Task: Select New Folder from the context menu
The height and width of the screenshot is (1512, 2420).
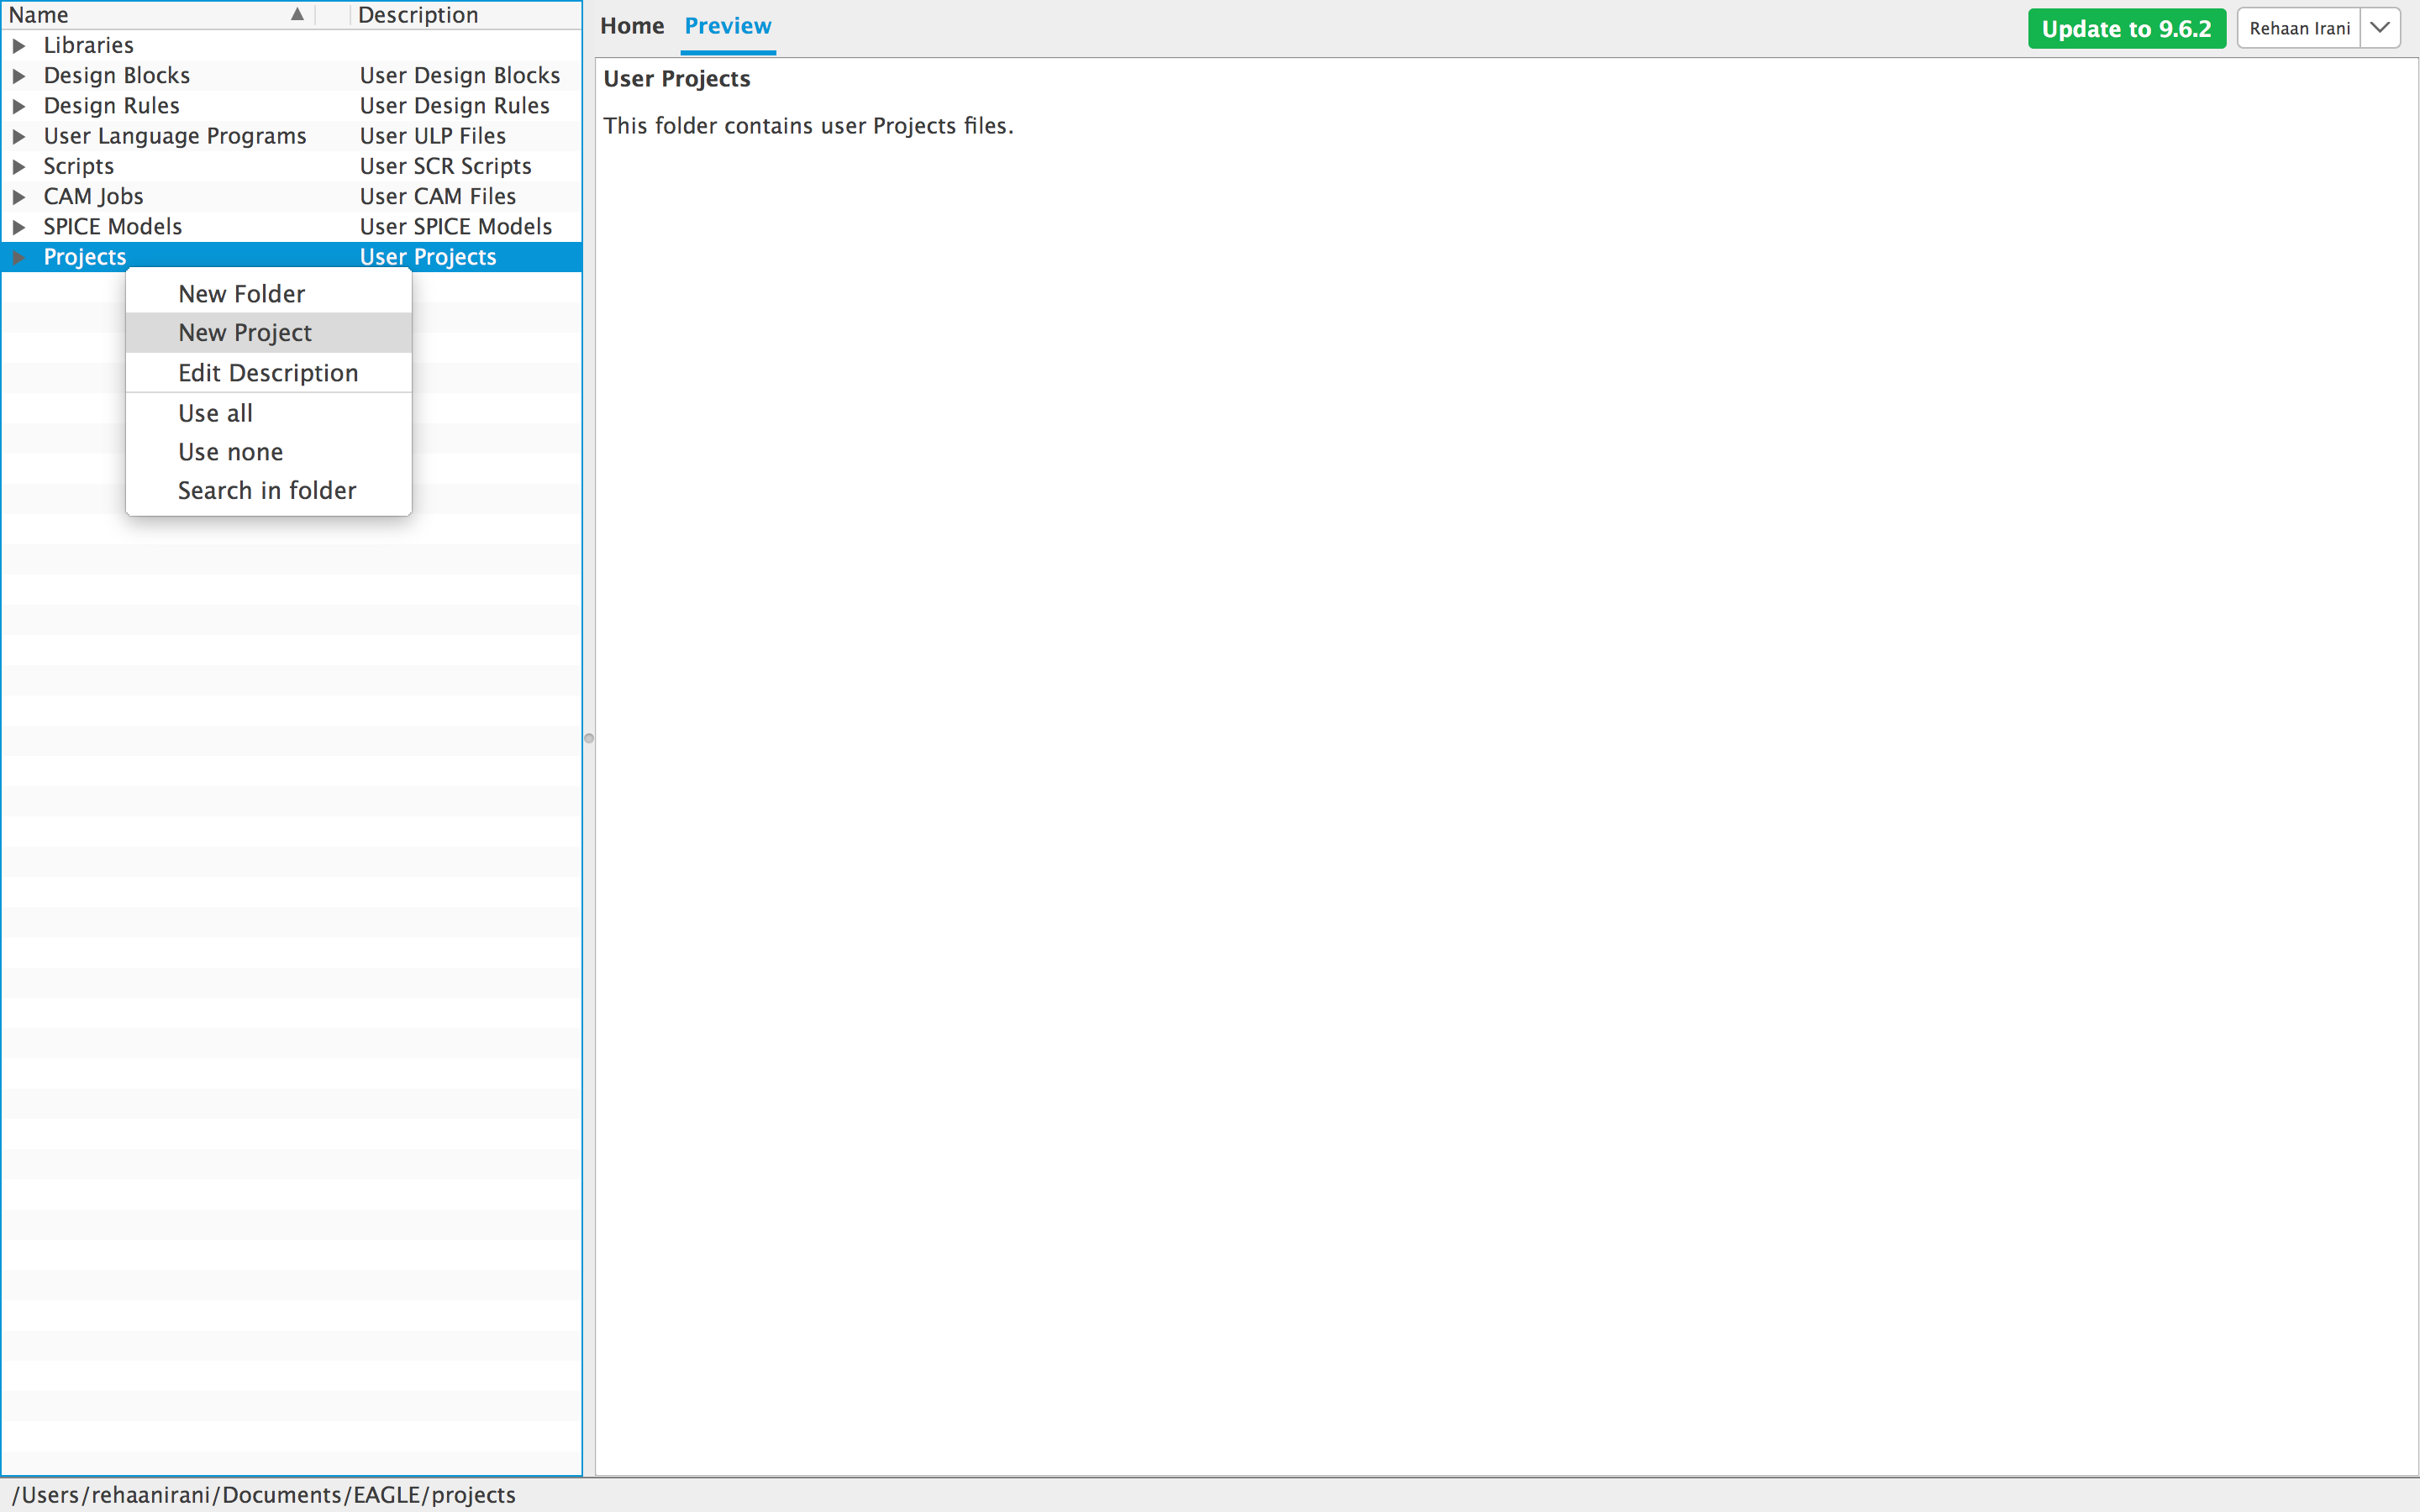Action: 242,293
